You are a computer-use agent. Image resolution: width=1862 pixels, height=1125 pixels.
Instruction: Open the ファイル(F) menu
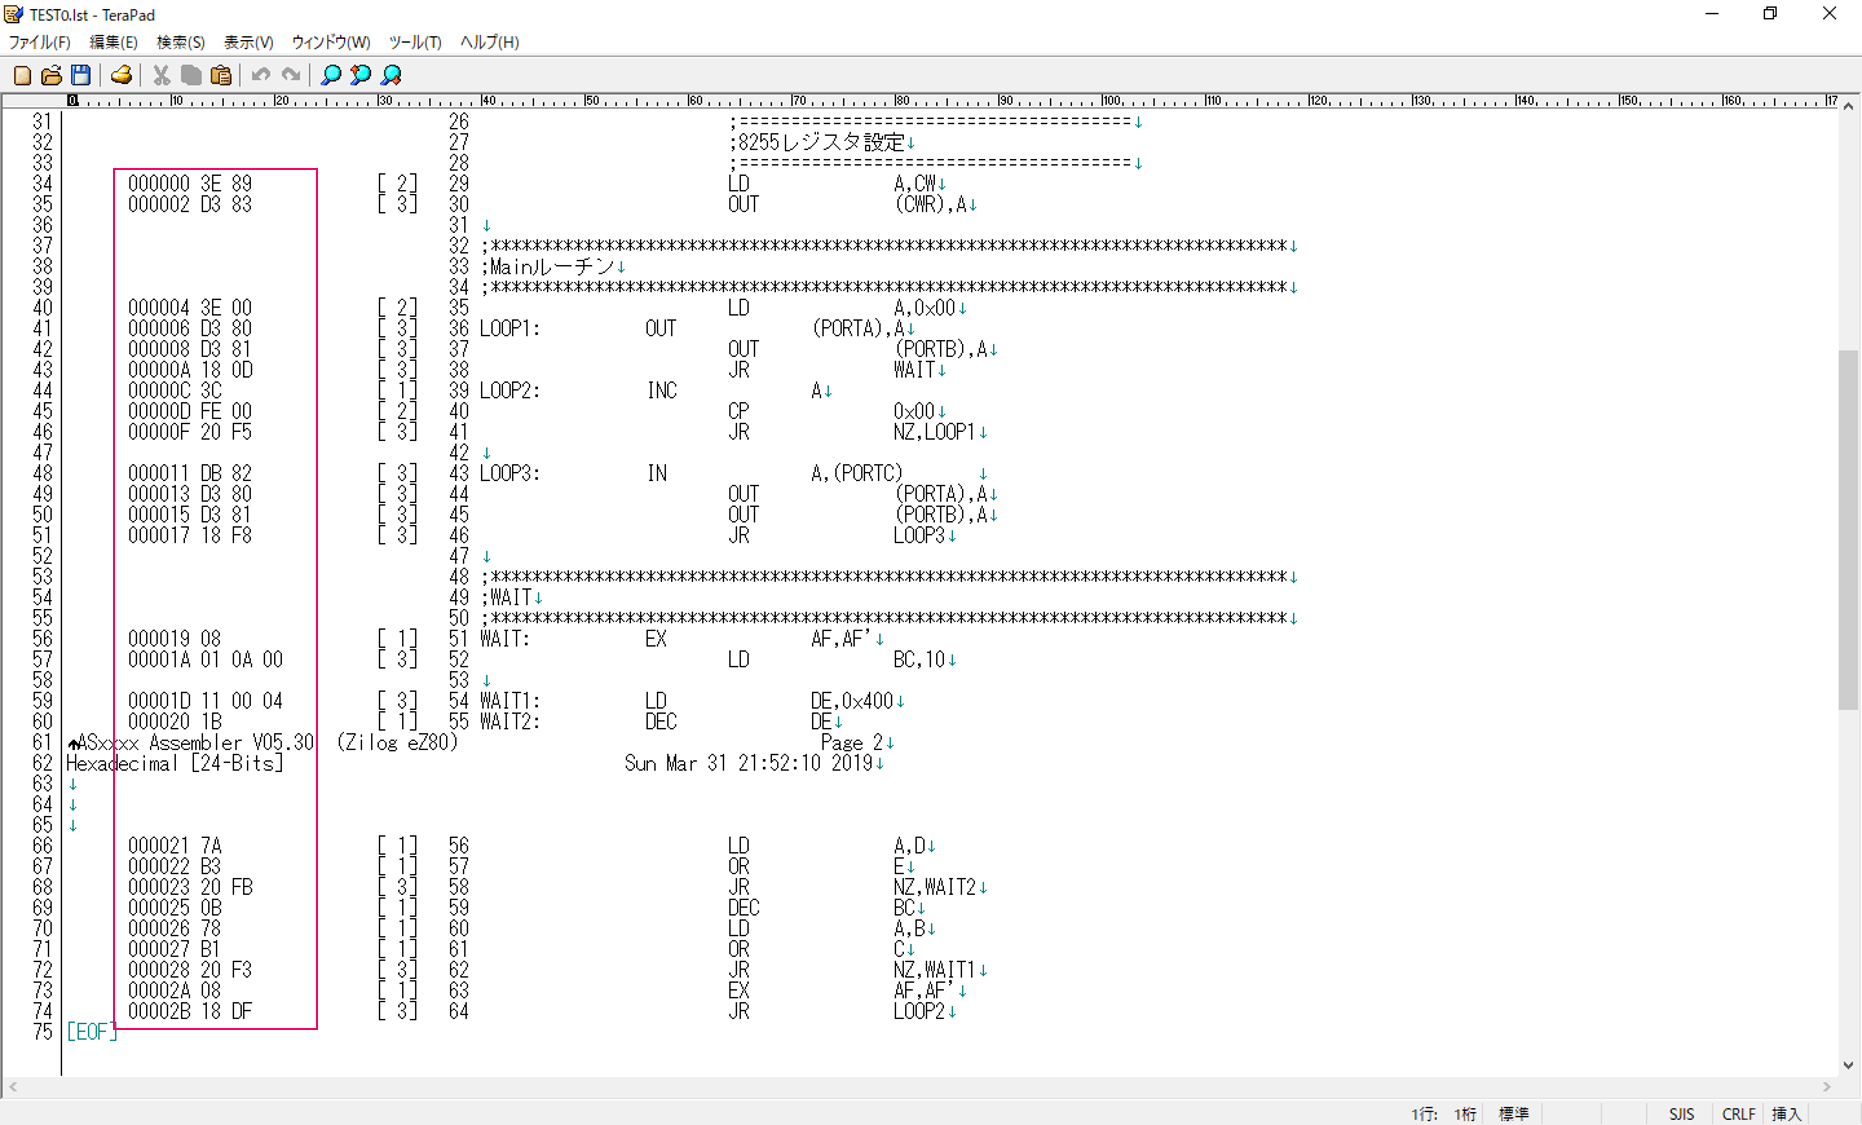[x=40, y=42]
